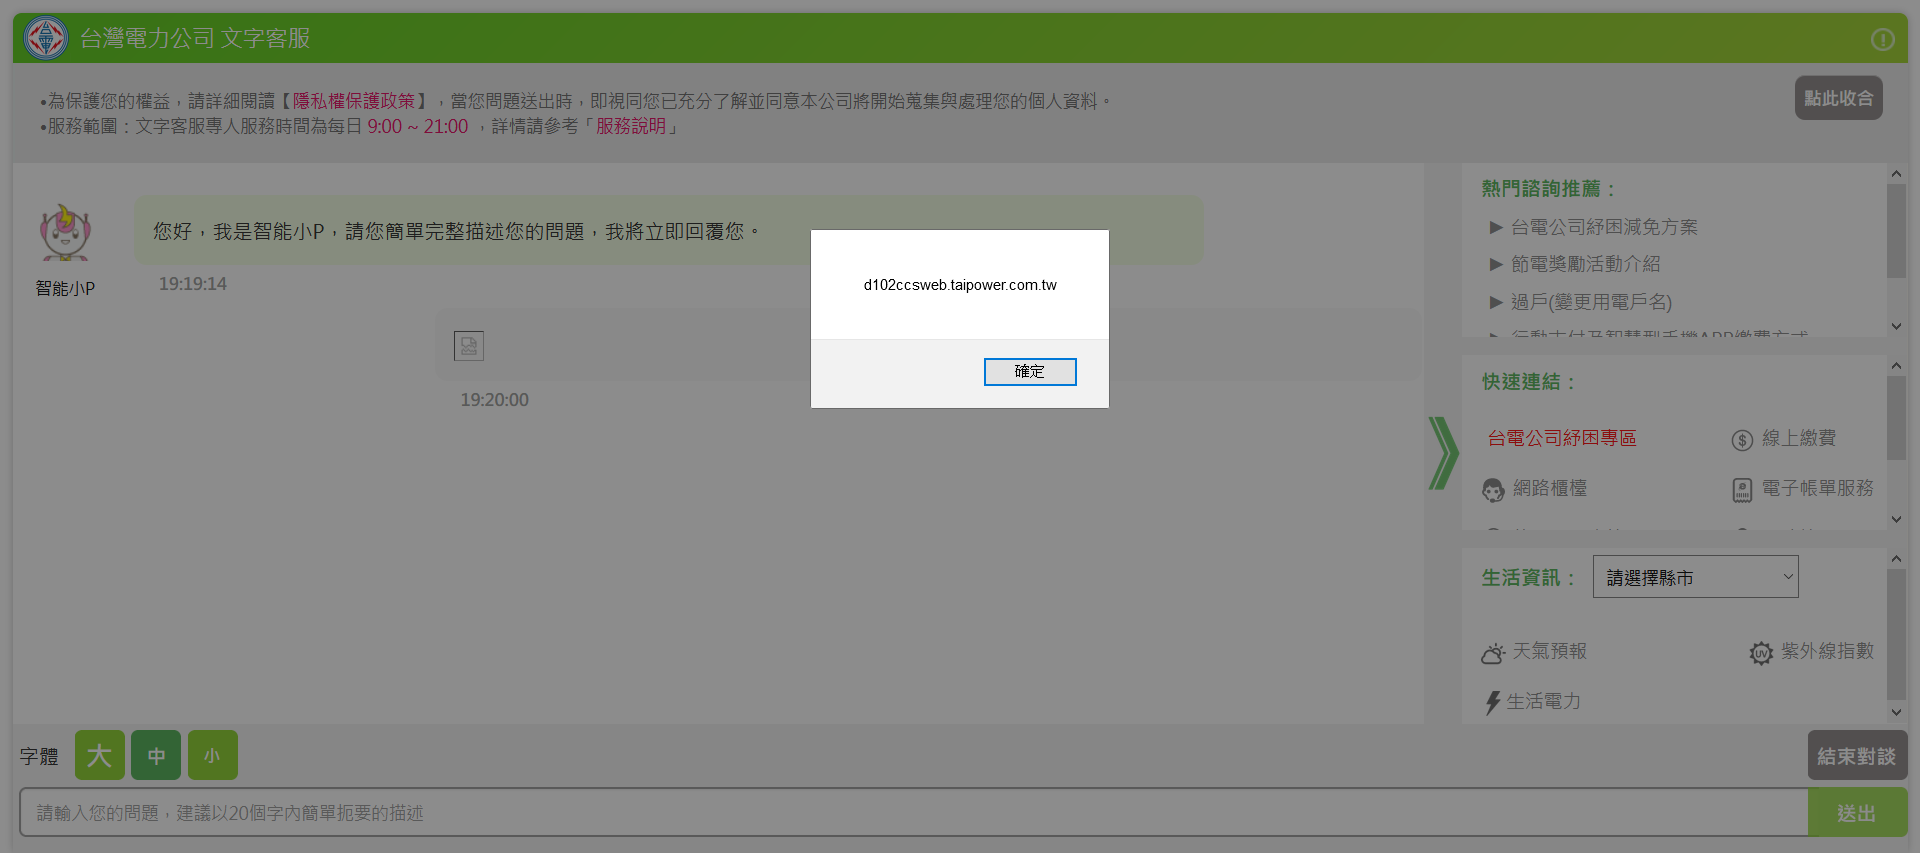Click the 生活電力 lightning icon

click(x=1493, y=703)
